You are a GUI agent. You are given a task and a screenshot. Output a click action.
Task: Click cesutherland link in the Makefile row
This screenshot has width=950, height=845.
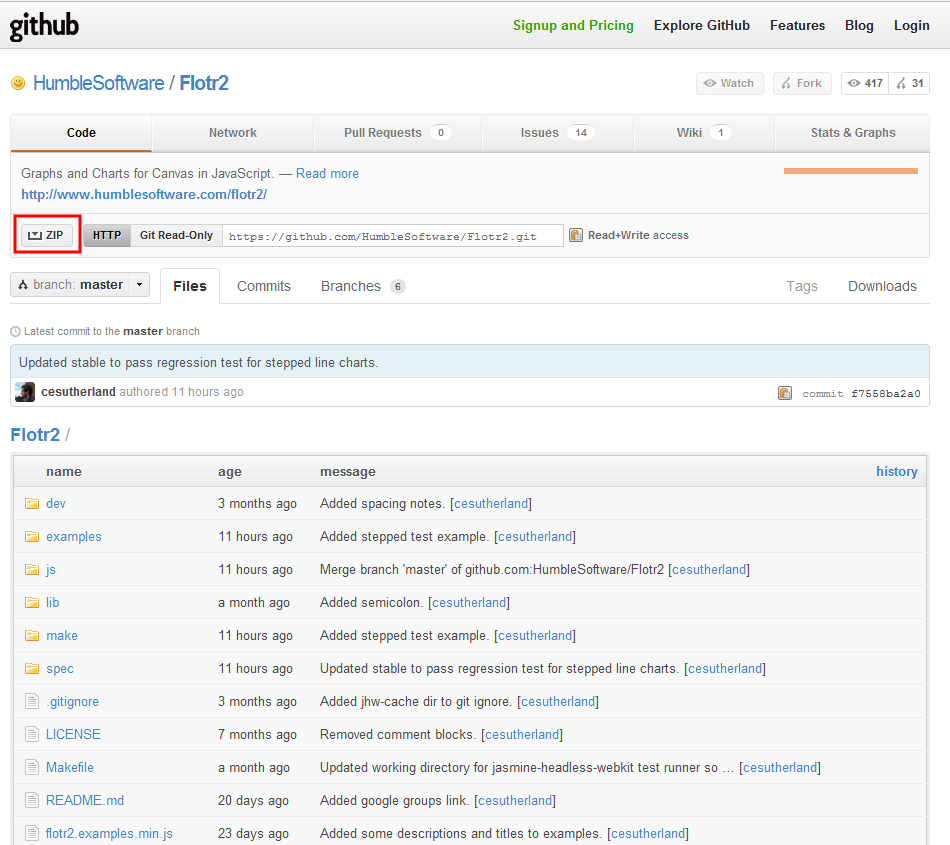[x=780, y=767]
